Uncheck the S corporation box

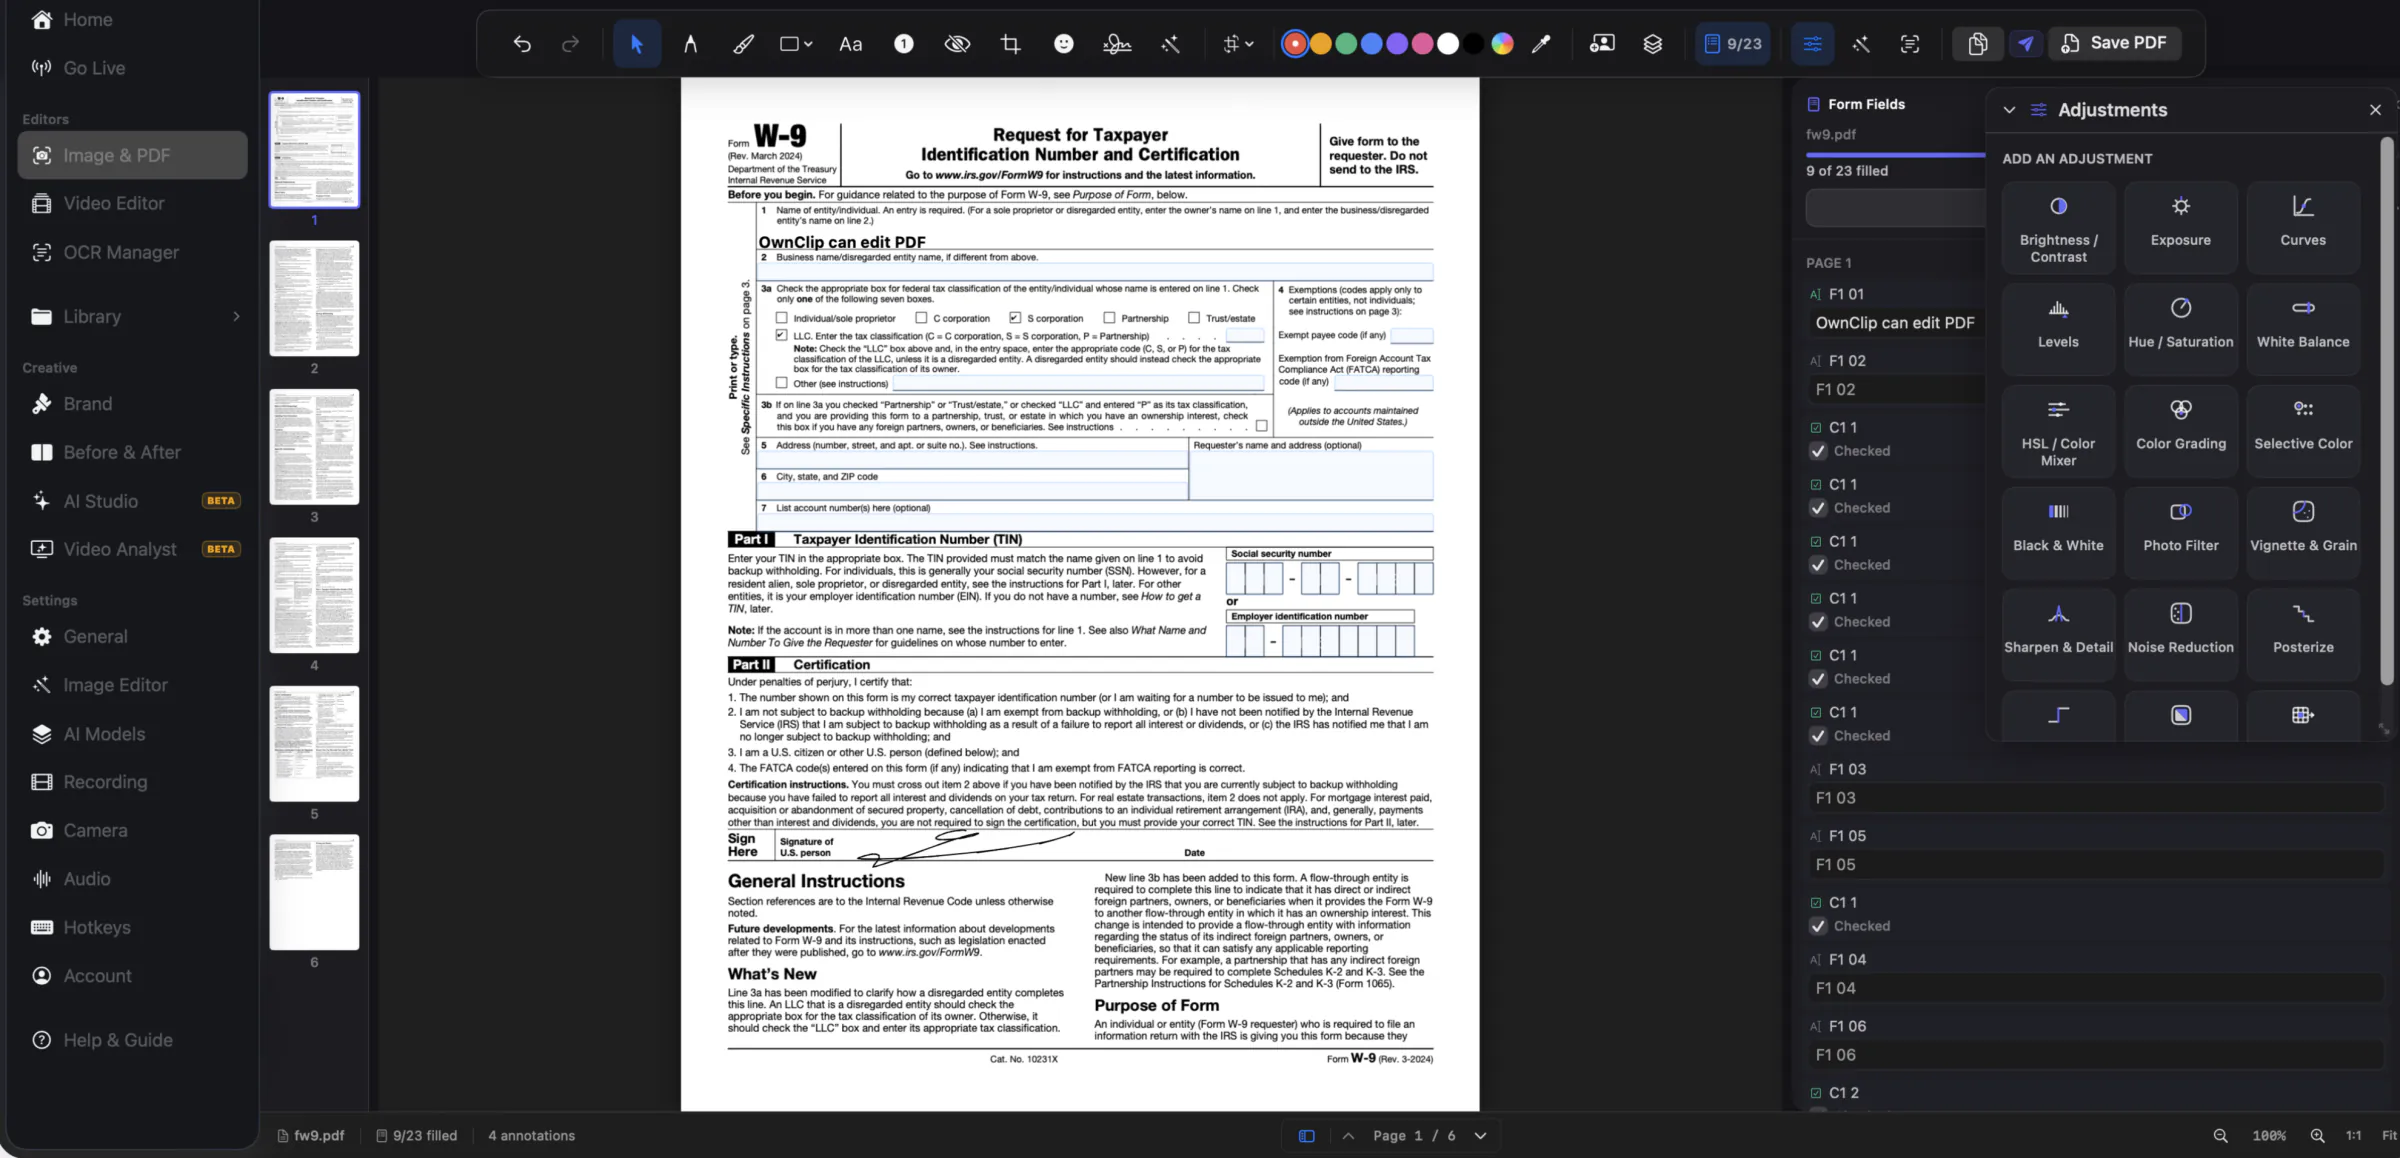coord(1015,318)
